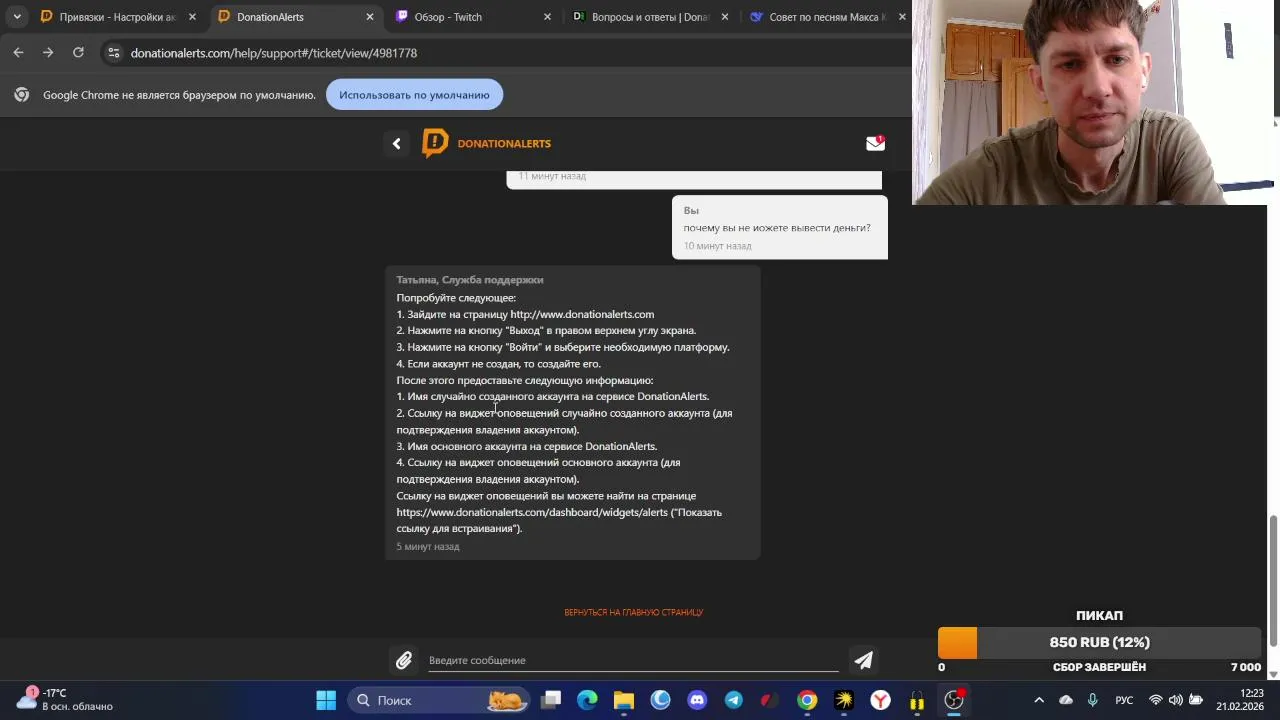
Task: Select the active DonationAlerts tab
Action: pos(295,17)
